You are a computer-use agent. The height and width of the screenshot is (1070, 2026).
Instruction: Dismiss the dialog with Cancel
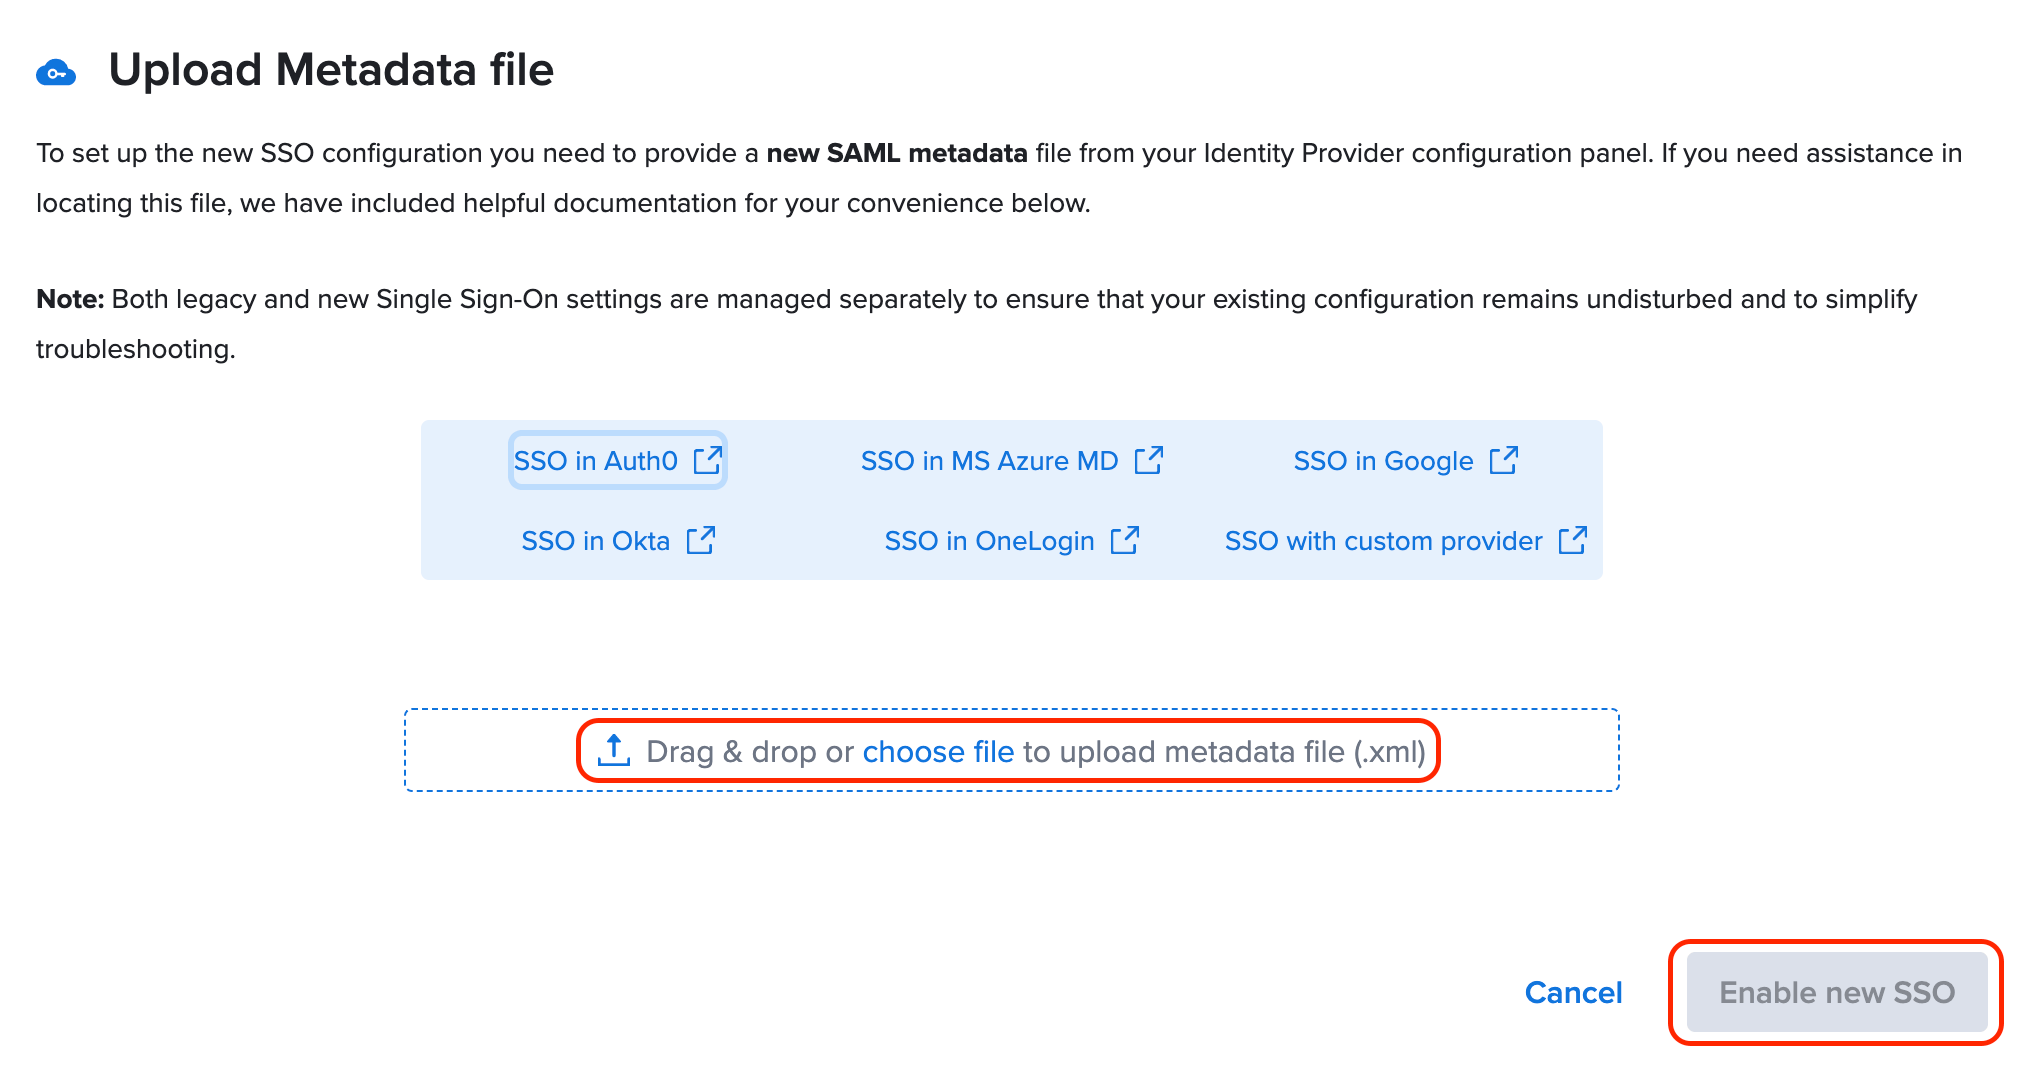pyautogui.click(x=1573, y=992)
